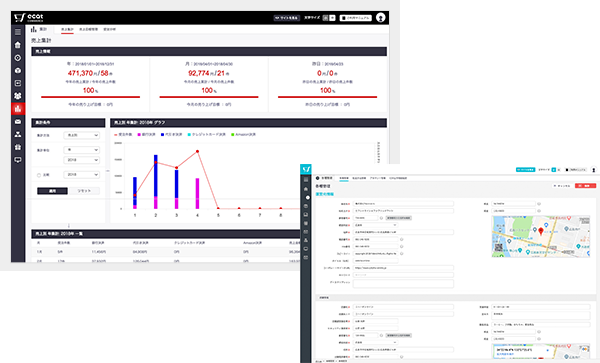600x363 pixels.
Task: Open the 集計方法 dropdown in filter panel
Action: coord(82,135)
